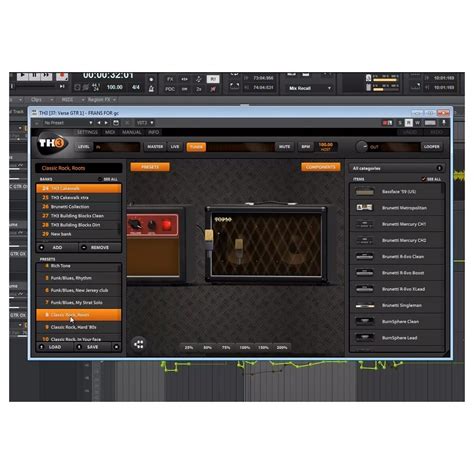Select bank '25 TH3 Cakewalk xtra'
Image resolution: width=474 pixels, height=474 pixels.
pos(79,198)
